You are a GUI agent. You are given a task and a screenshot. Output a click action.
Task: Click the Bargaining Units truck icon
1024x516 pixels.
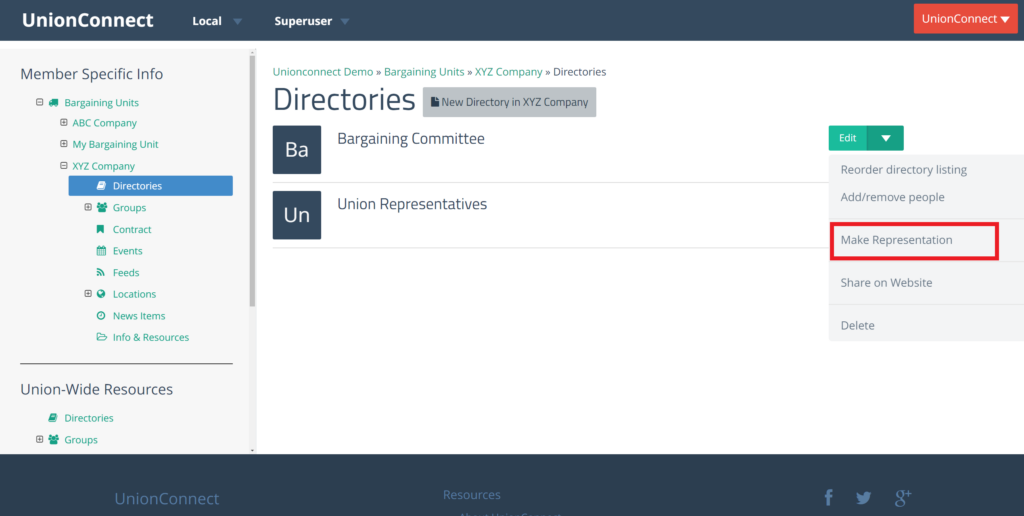54,103
